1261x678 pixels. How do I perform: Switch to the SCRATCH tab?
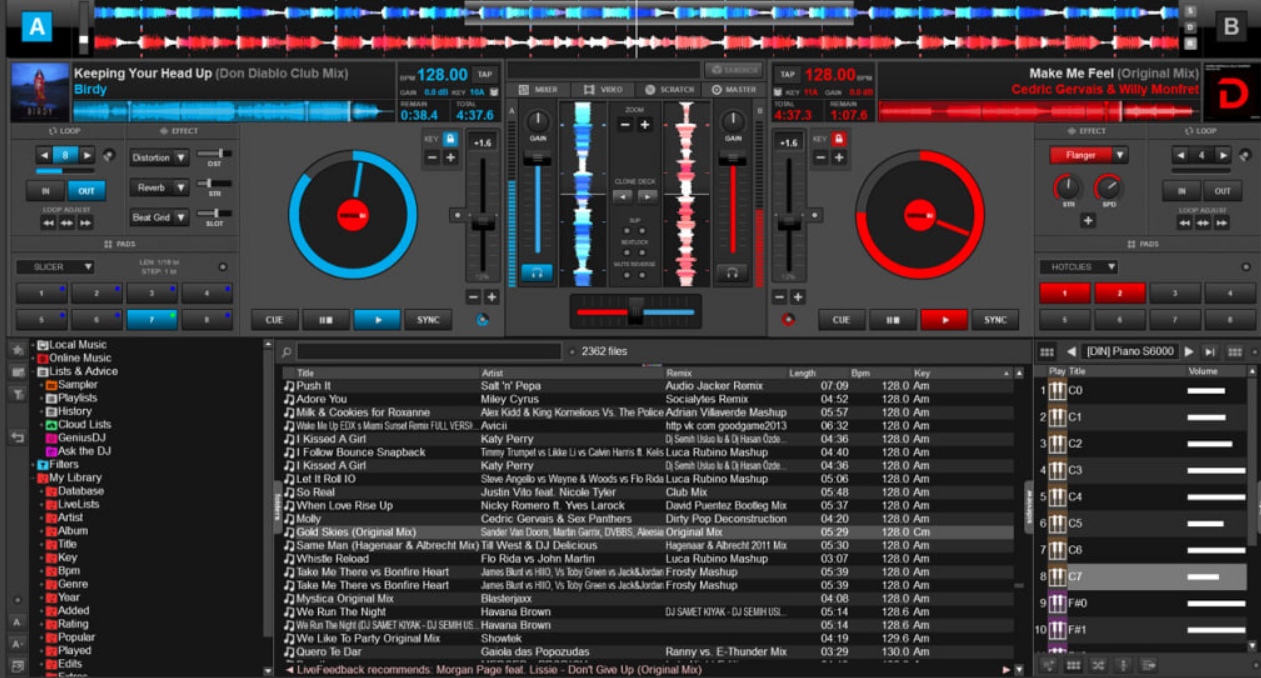click(668, 90)
